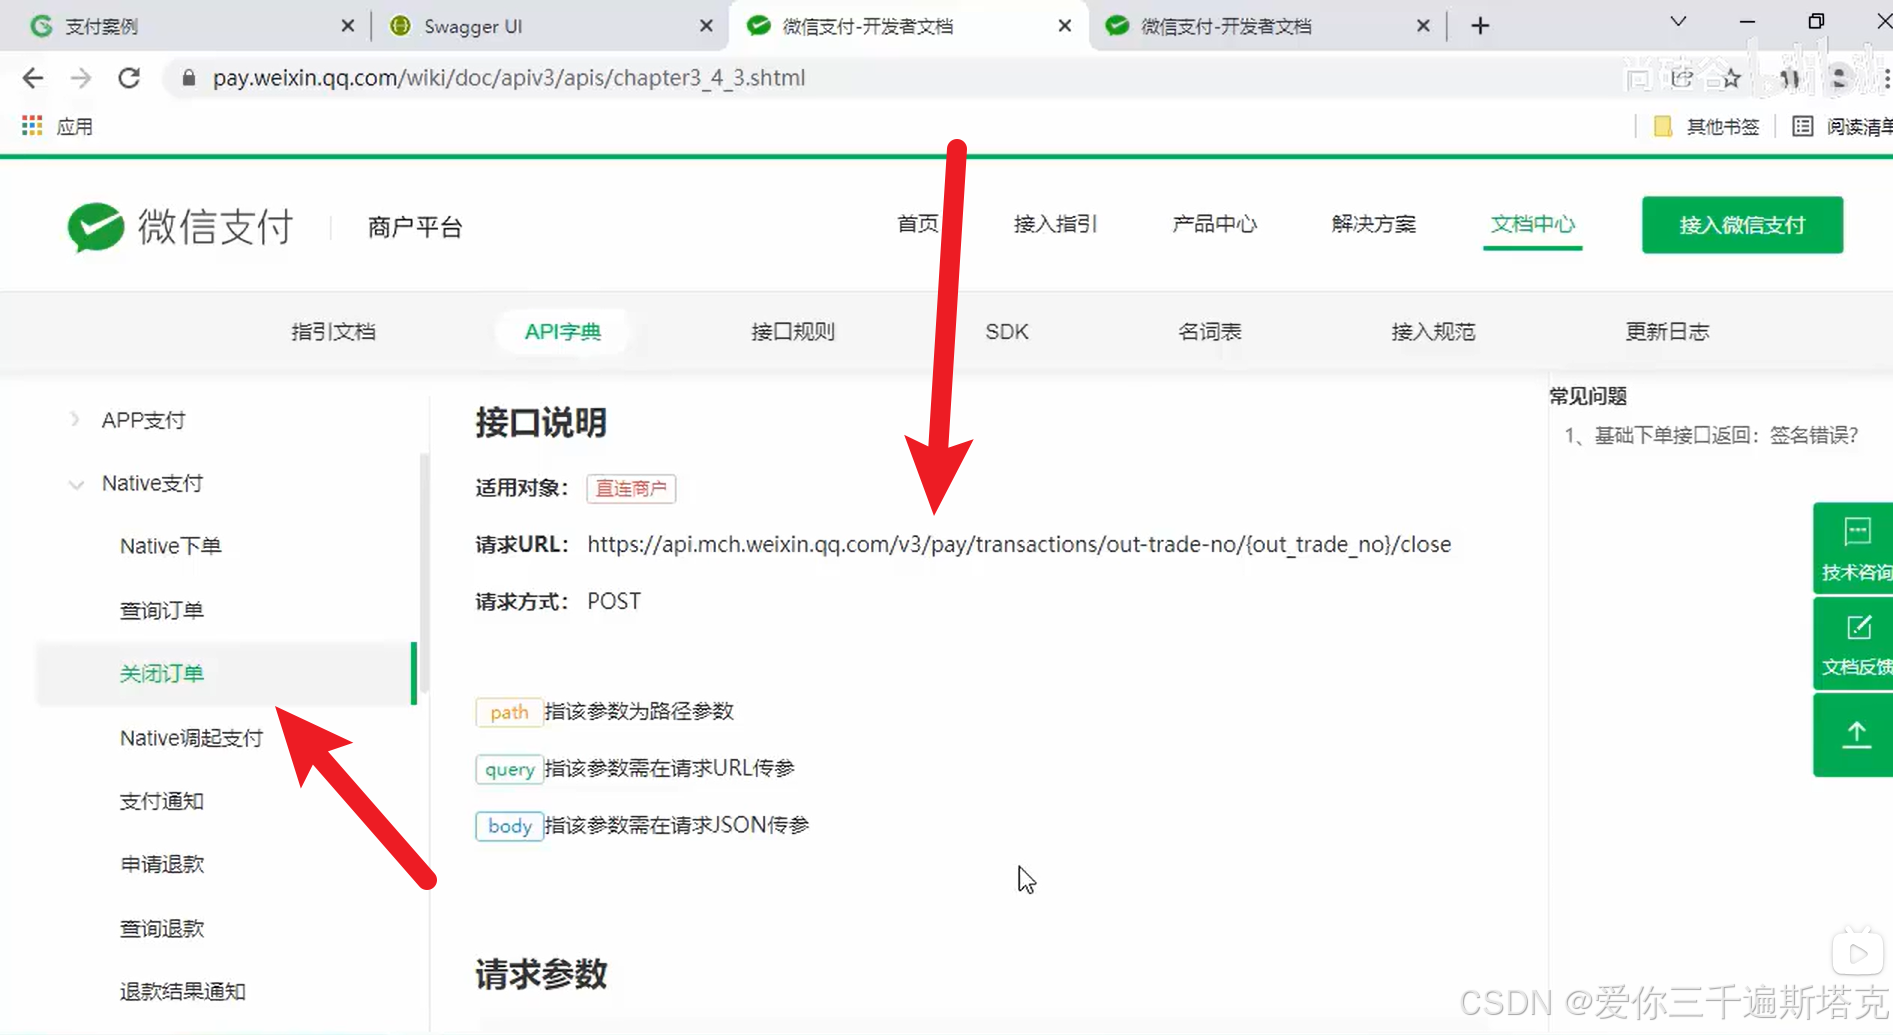Open the apps grid shortcut in bookmarks bar
The width and height of the screenshot is (1893, 1035).
[32, 126]
